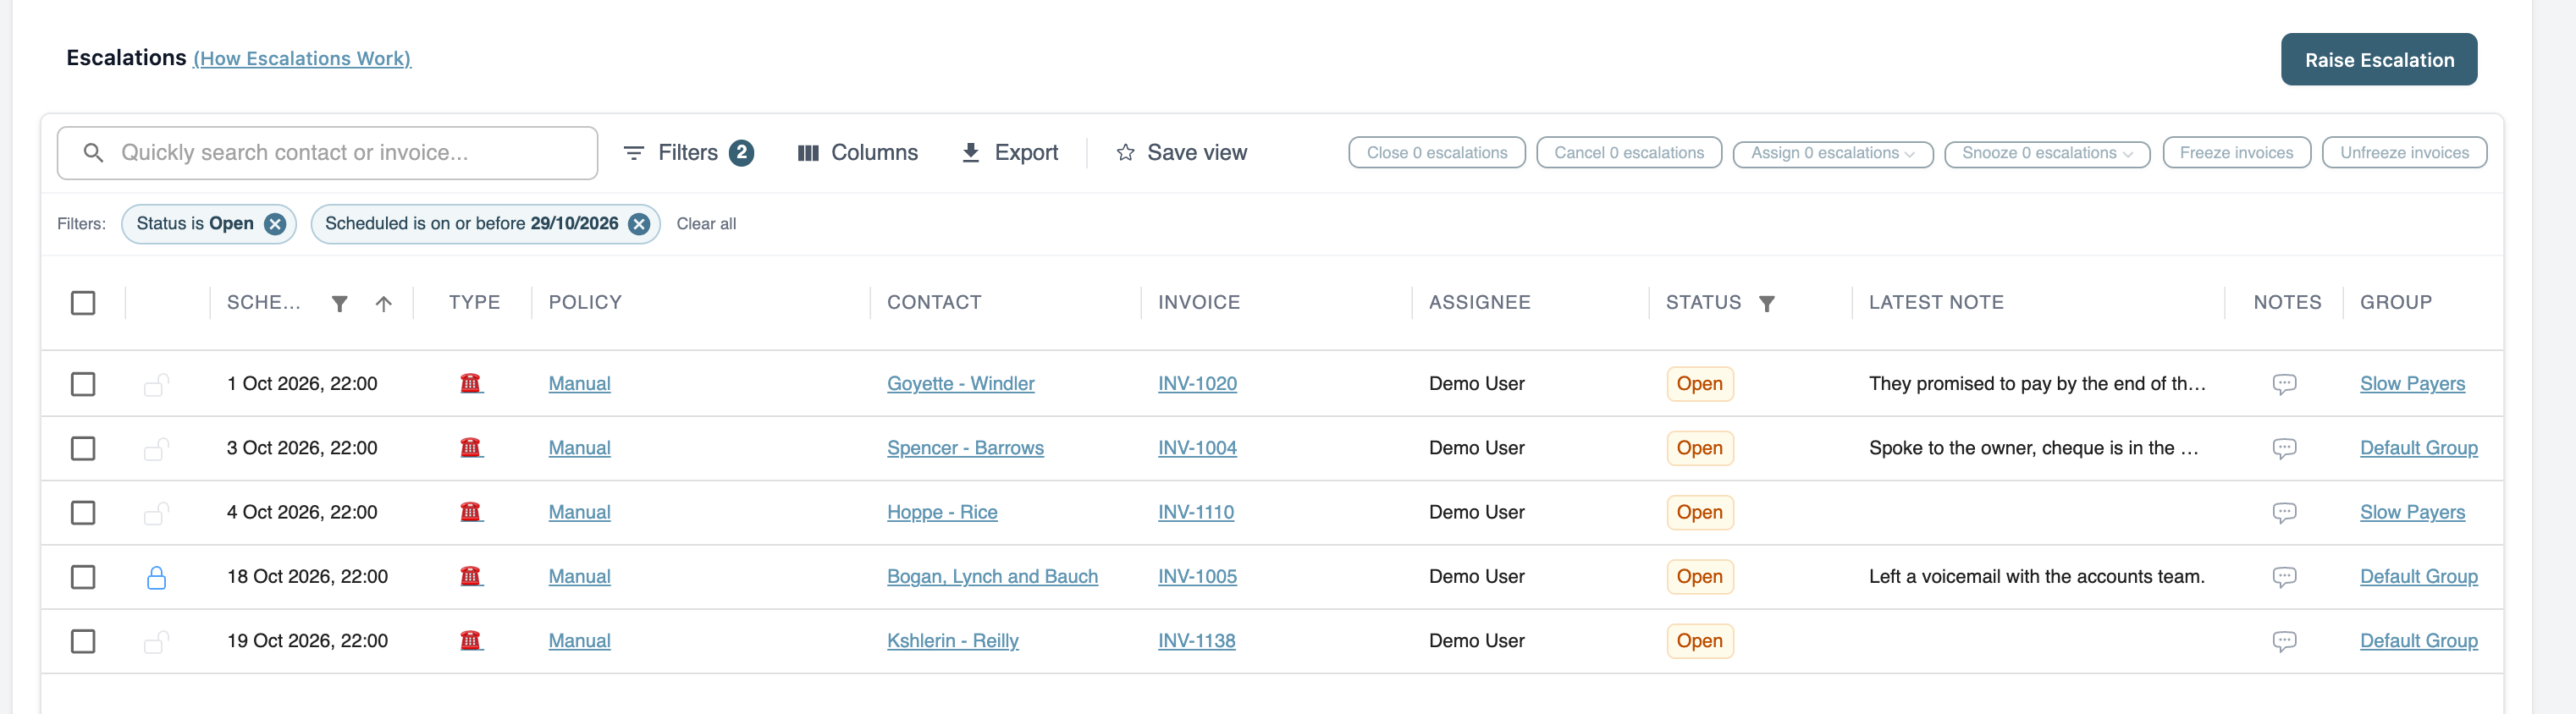The width and height of the screenshot is (2576, 714).
Task: Click the blue lock icon for INV-1005
Action: (x=156, y=577)
